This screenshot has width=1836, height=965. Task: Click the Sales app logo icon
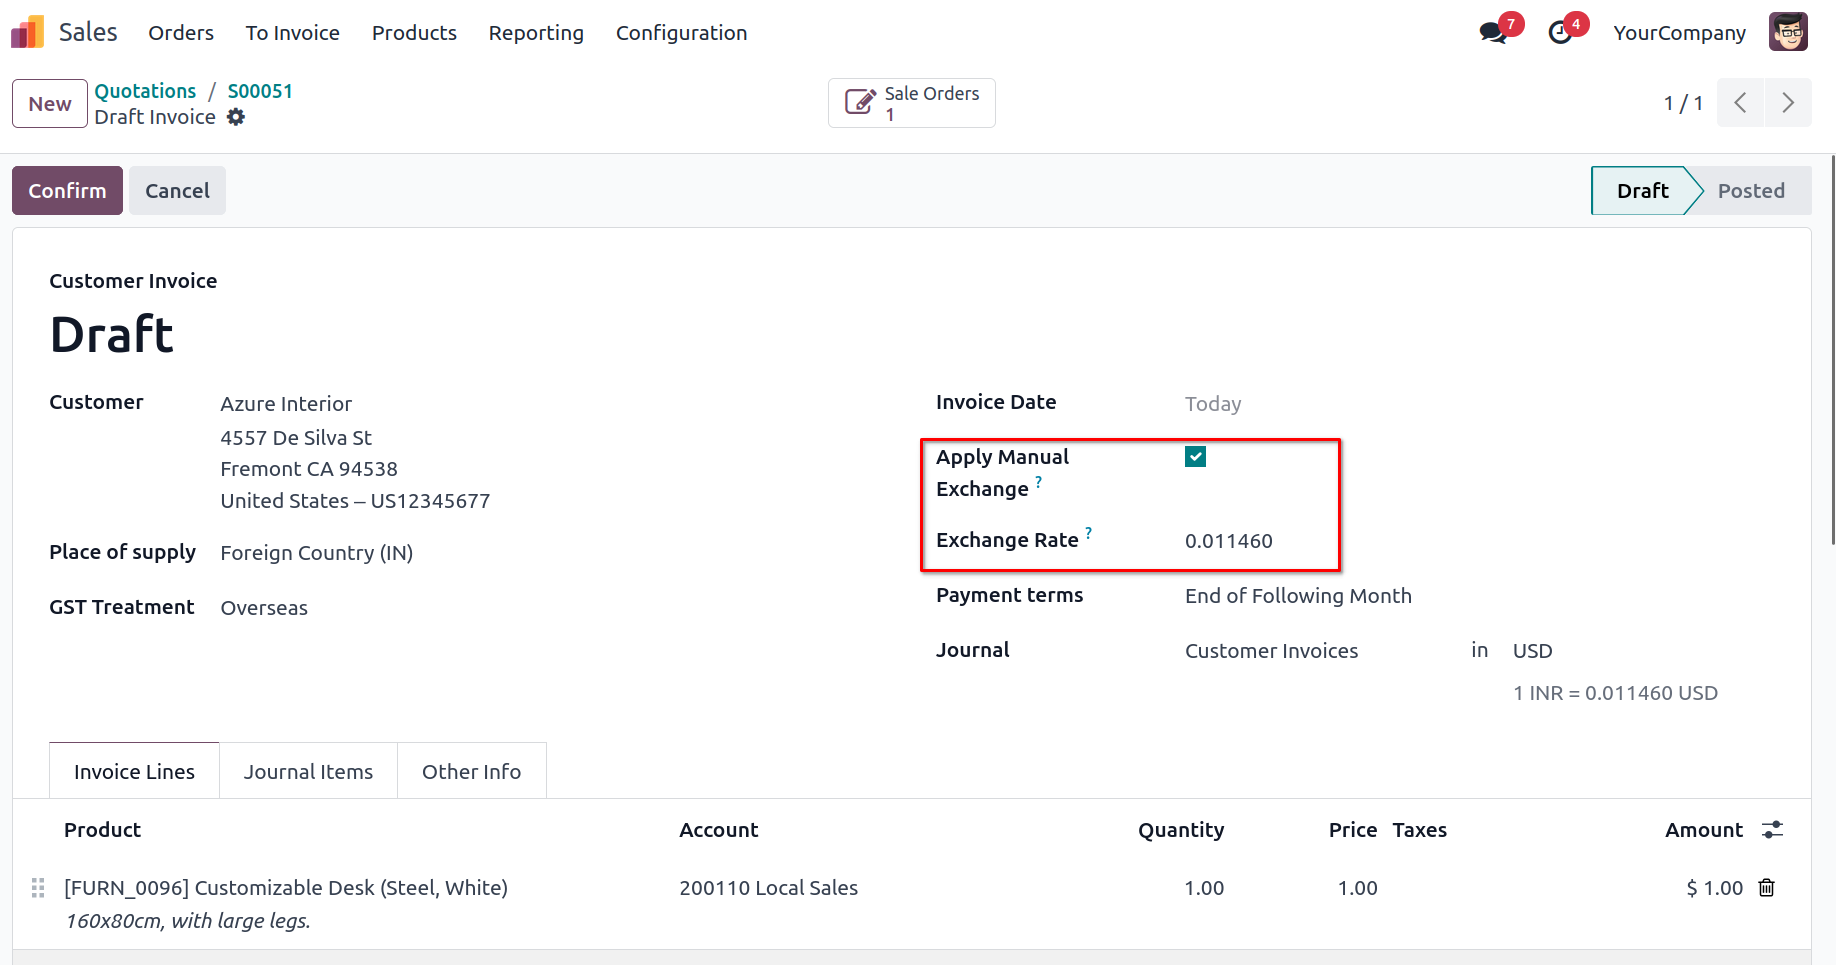[x=27, y=32]
